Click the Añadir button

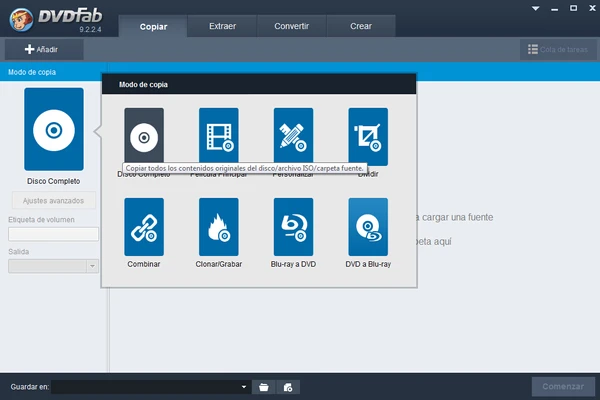pos(44,49)
